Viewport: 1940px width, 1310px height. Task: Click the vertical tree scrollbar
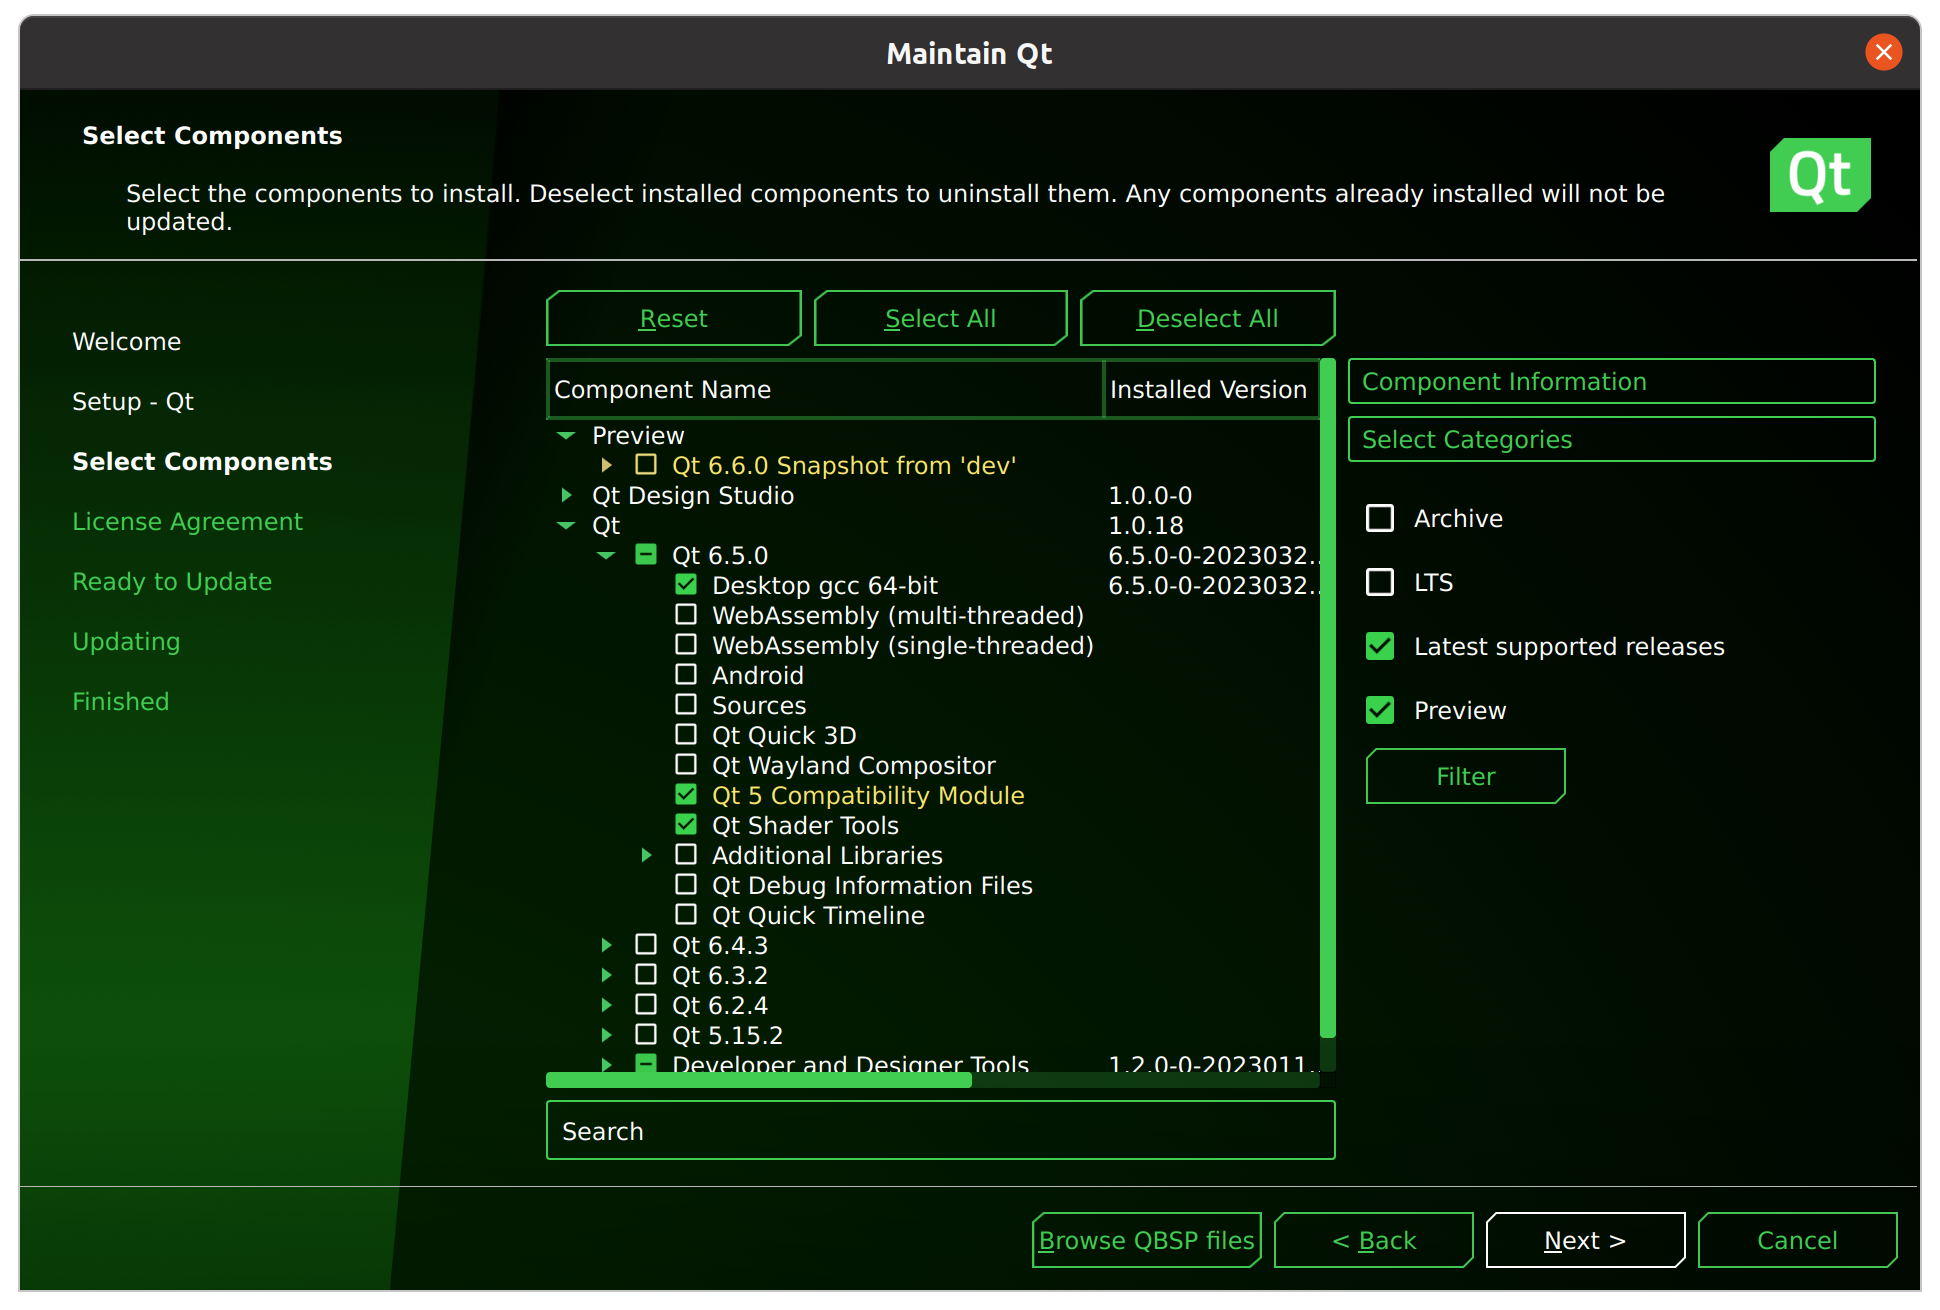pos(1328,698)
